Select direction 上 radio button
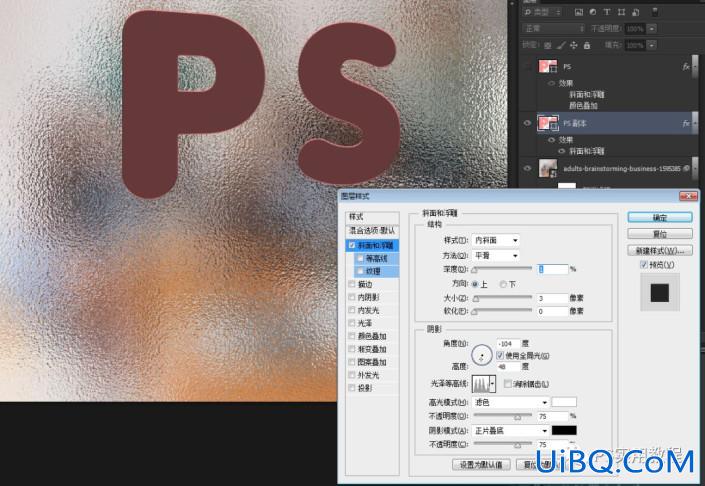 click(x=475, y=284)
